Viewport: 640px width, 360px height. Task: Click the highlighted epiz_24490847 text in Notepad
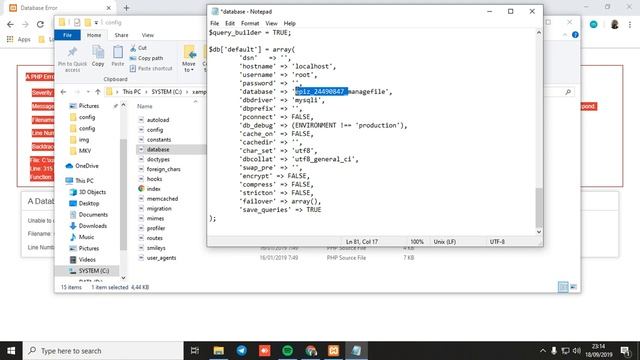[322, 91]
